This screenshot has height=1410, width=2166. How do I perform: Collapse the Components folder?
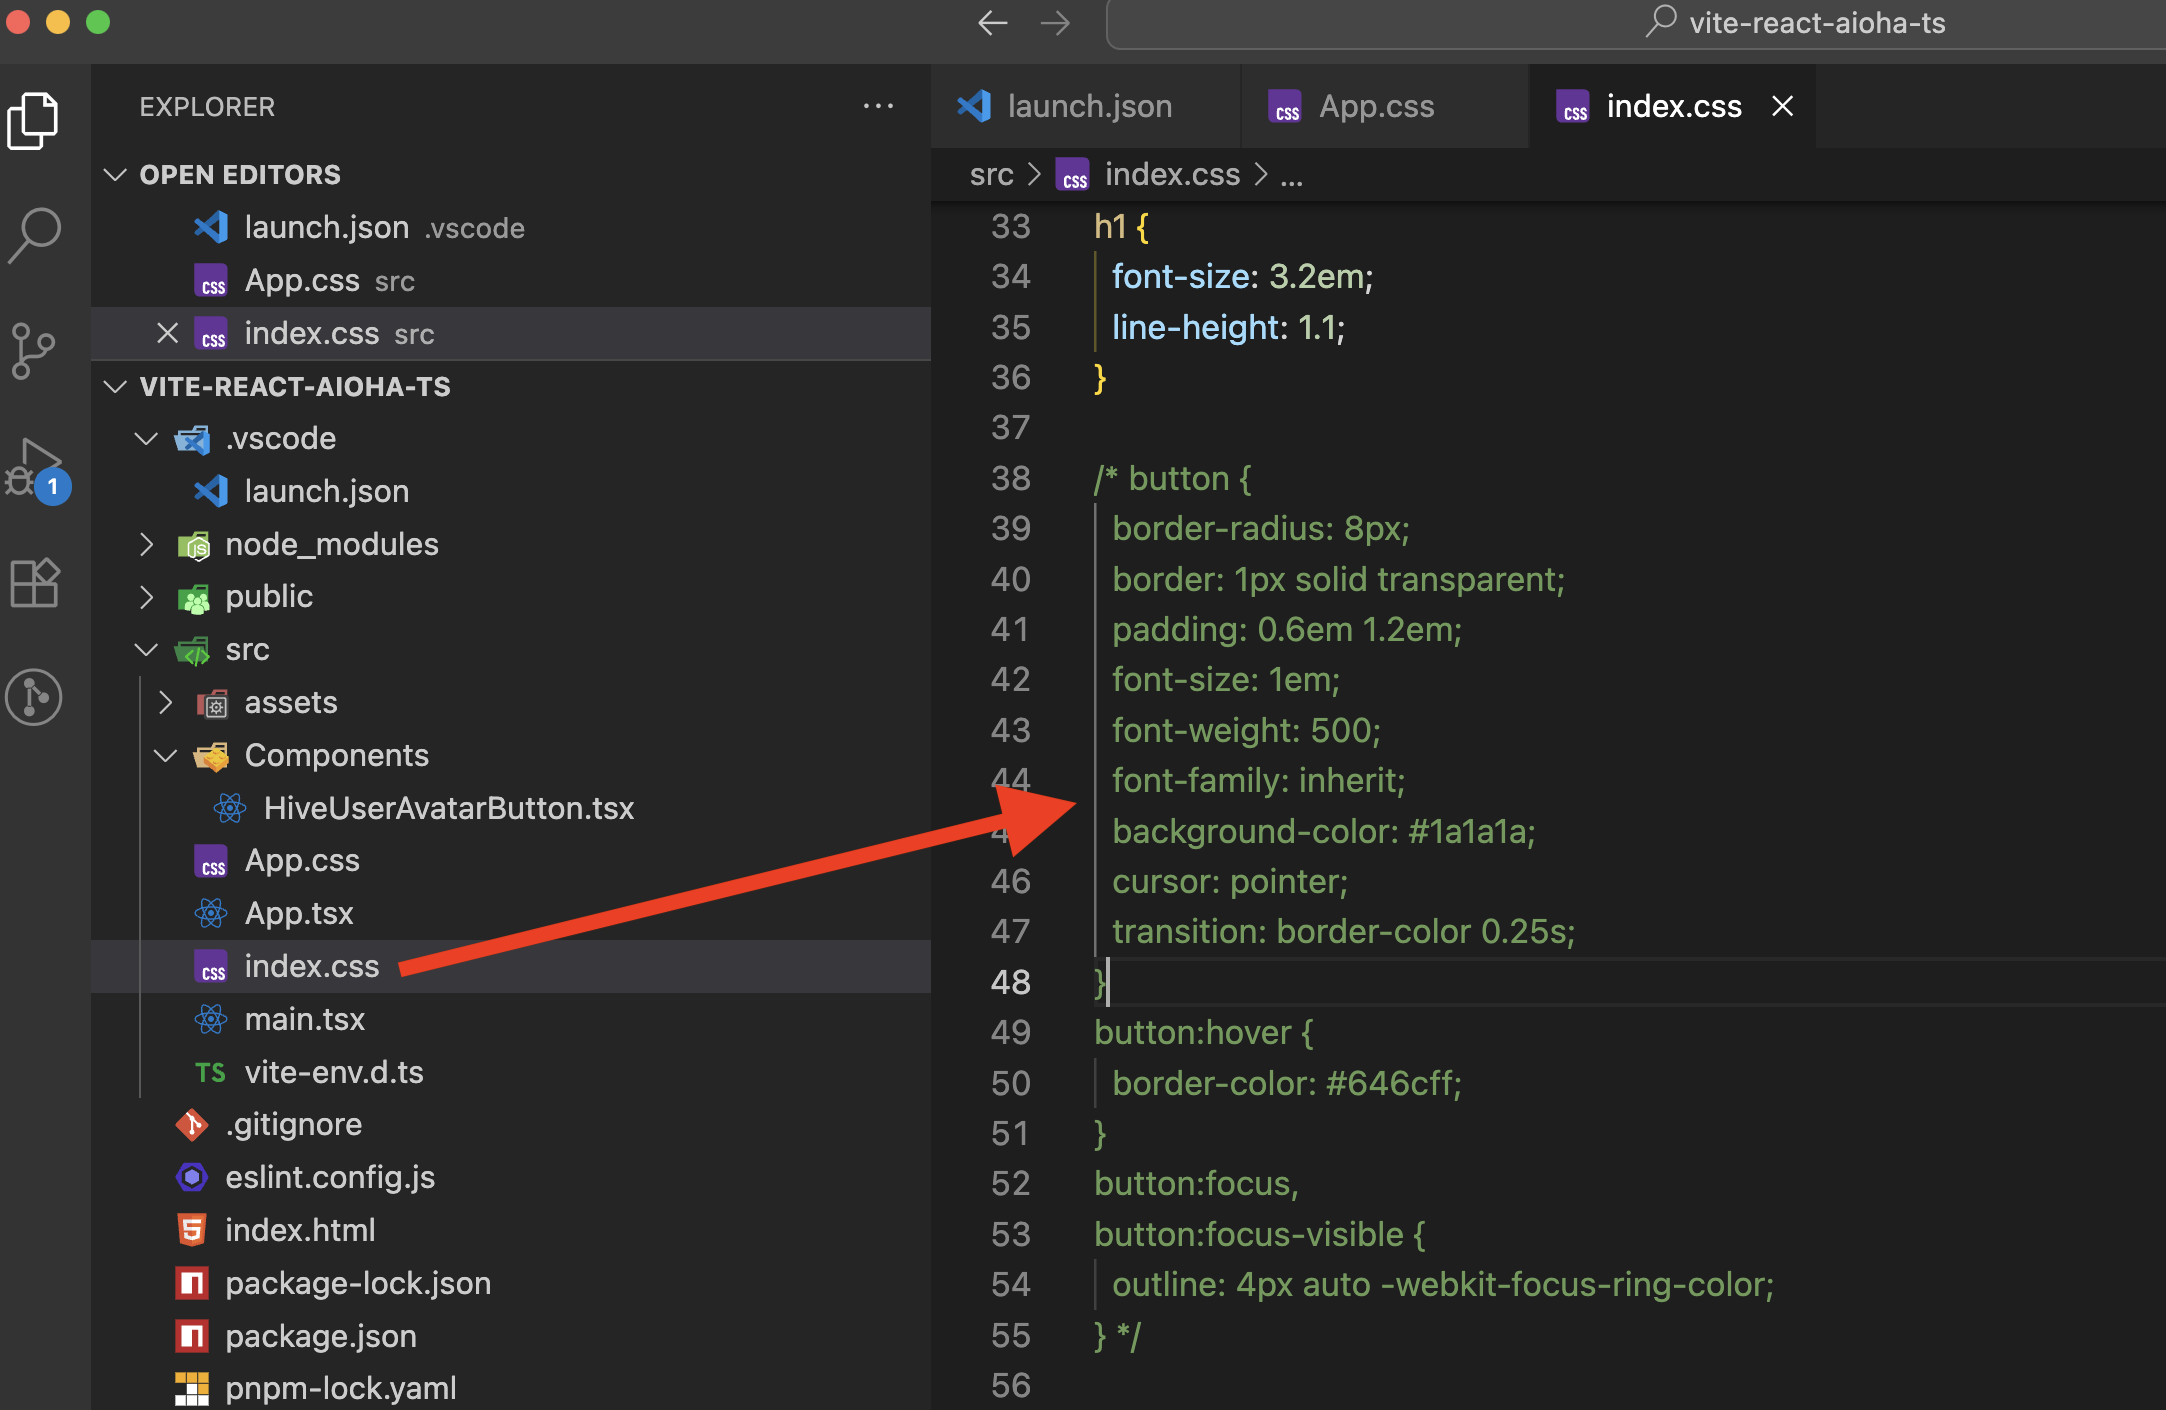tap(166, 756)
